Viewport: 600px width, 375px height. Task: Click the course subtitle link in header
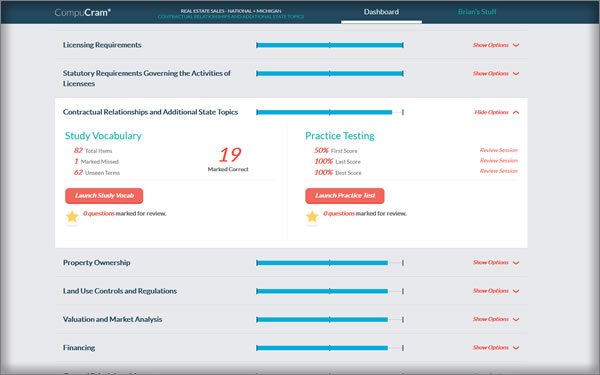231,17
